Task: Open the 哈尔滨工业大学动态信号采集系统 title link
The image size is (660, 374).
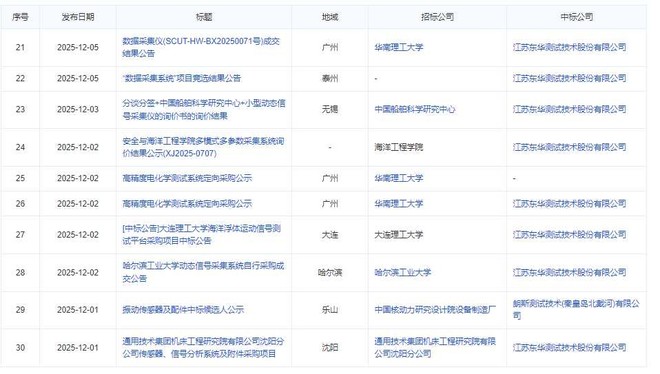Action: pyautogui.click(x=203, y=272)
